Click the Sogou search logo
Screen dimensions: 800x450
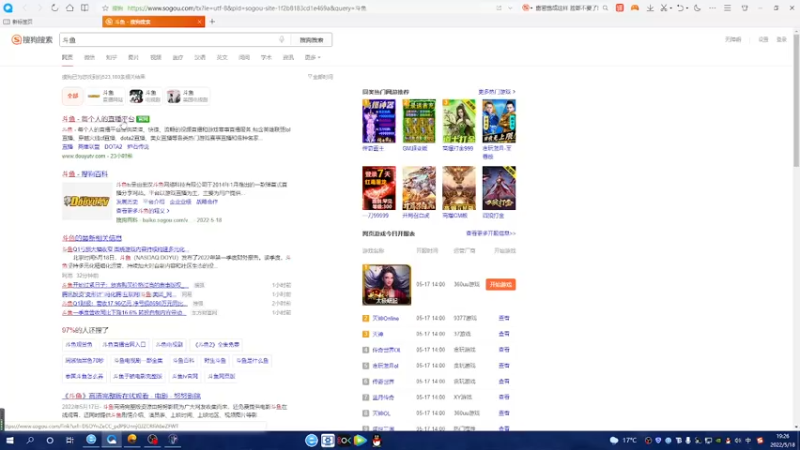(32, 40)
